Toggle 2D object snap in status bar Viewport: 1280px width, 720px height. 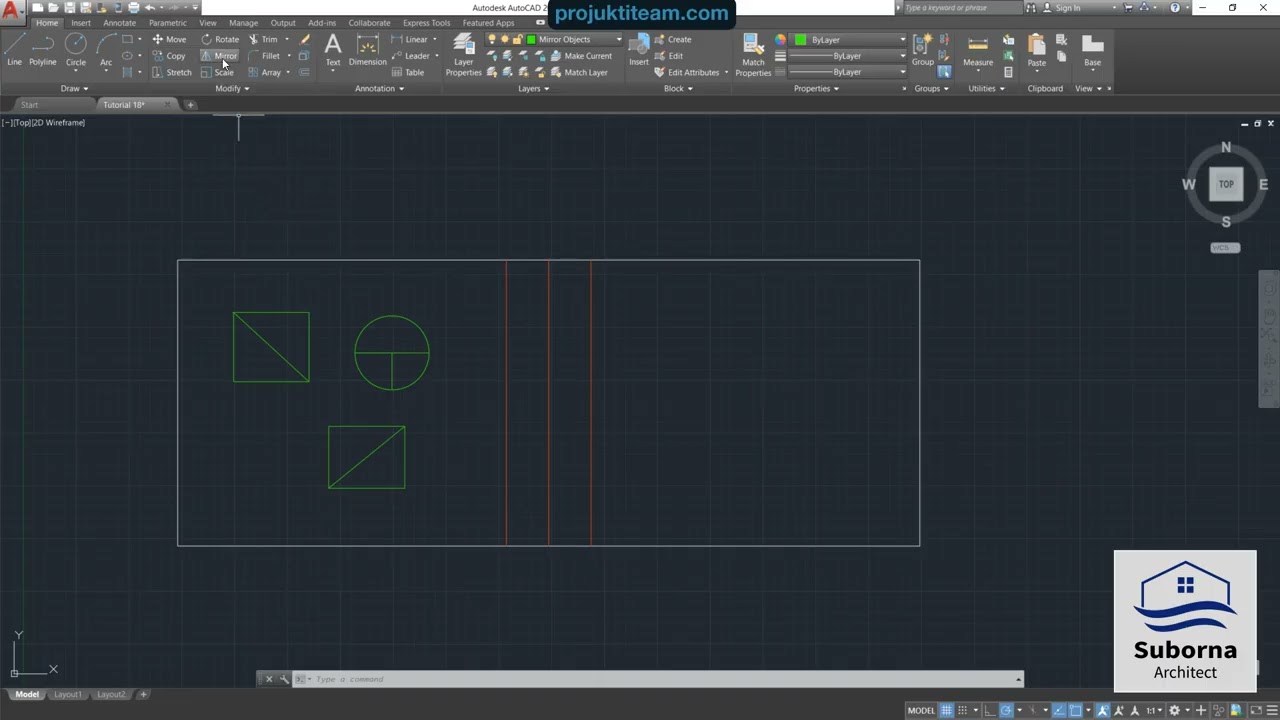pos(1075,710)
